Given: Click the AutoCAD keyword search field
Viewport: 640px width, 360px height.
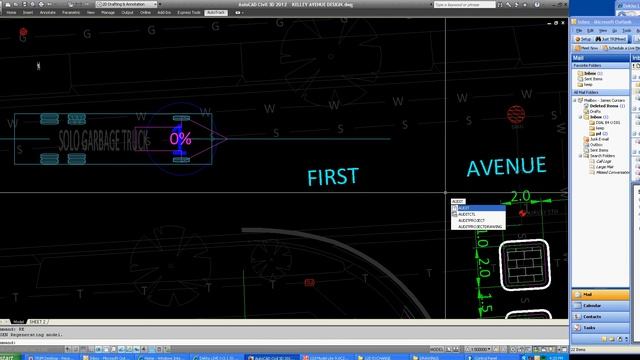Looking at the screenshot, I should (x=464, y=4).
